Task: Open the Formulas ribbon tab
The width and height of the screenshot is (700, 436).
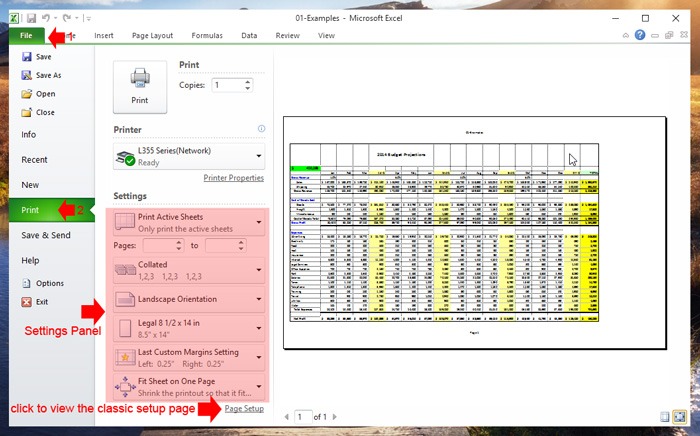Action: tap(207, 35)
